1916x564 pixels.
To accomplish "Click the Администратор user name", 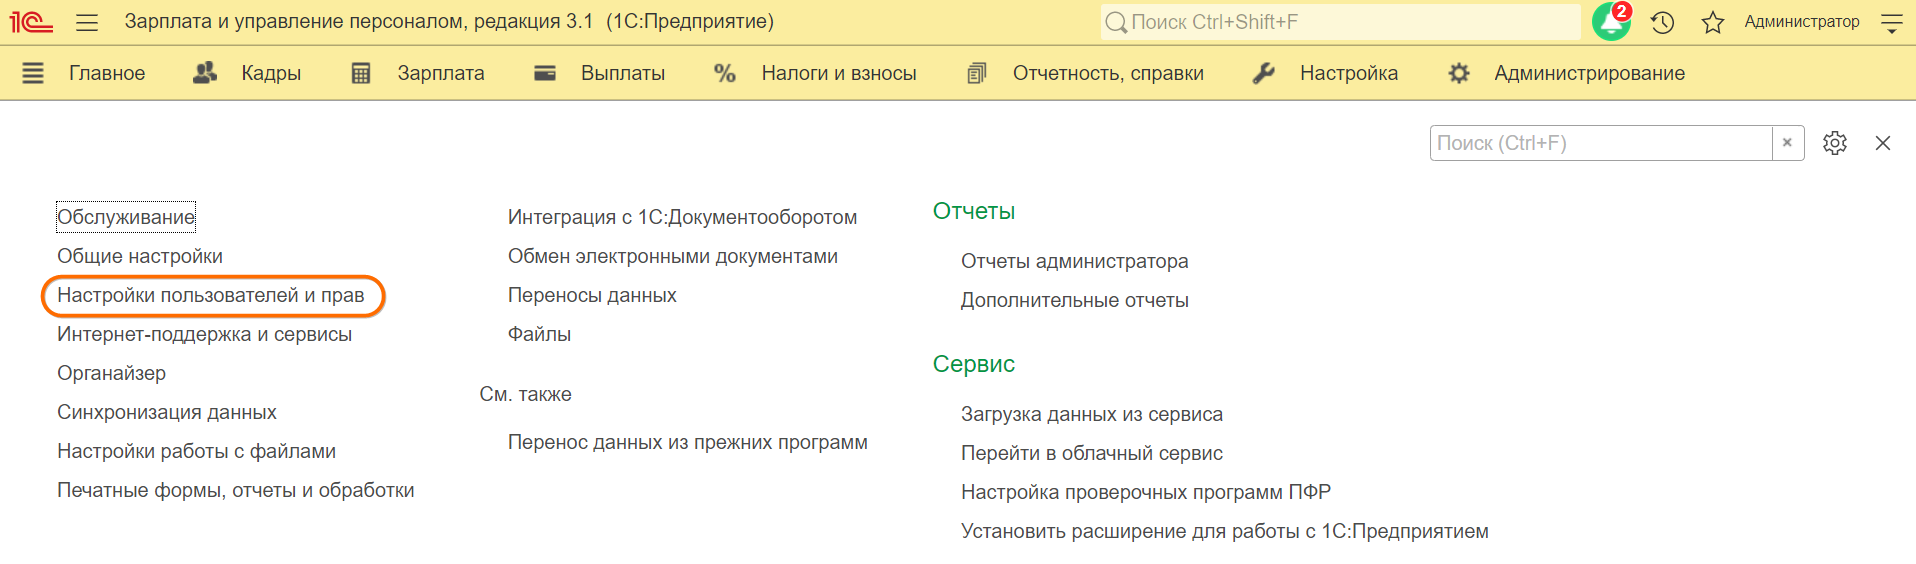I will (x=1802, y=22).
